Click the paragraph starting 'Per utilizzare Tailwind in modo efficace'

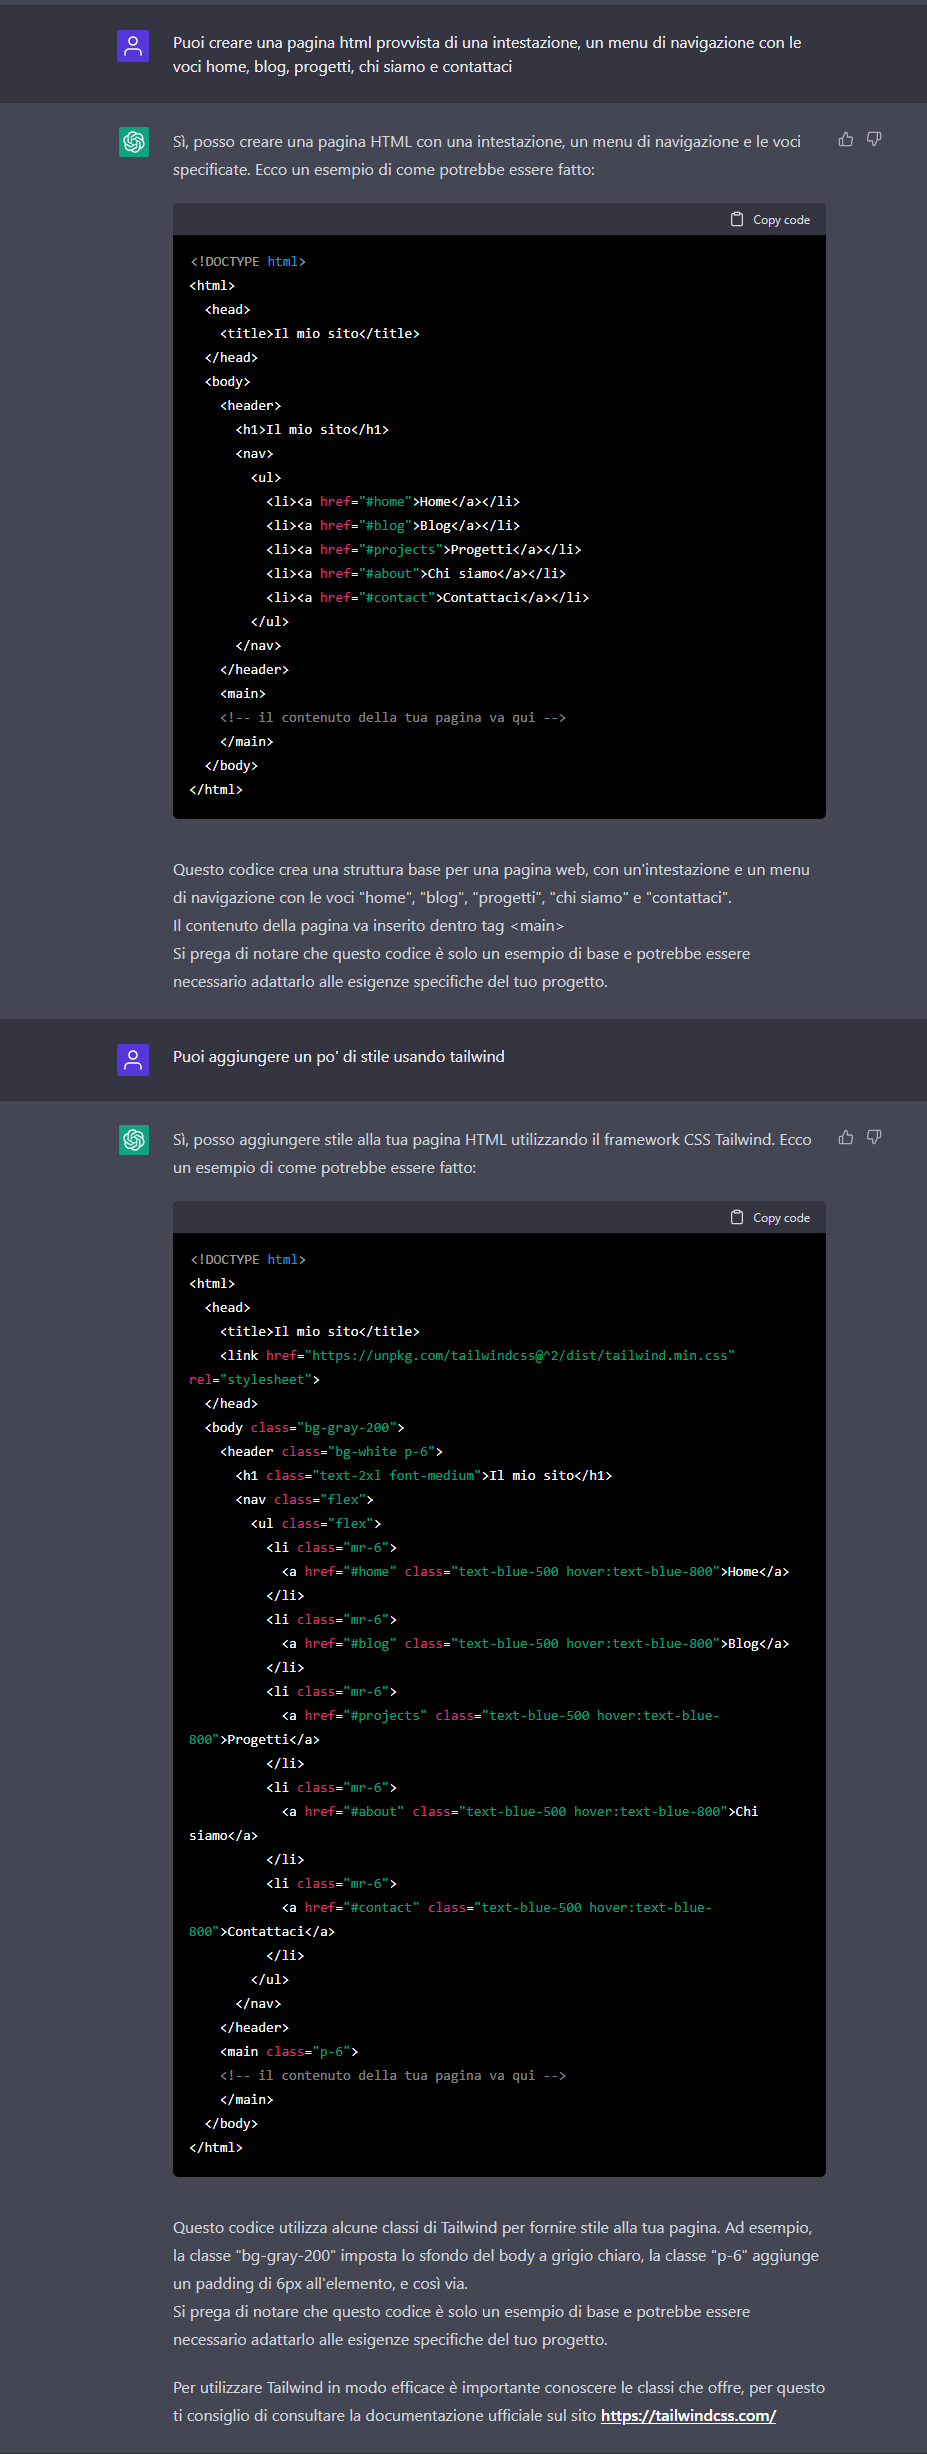coord(499,2401)
